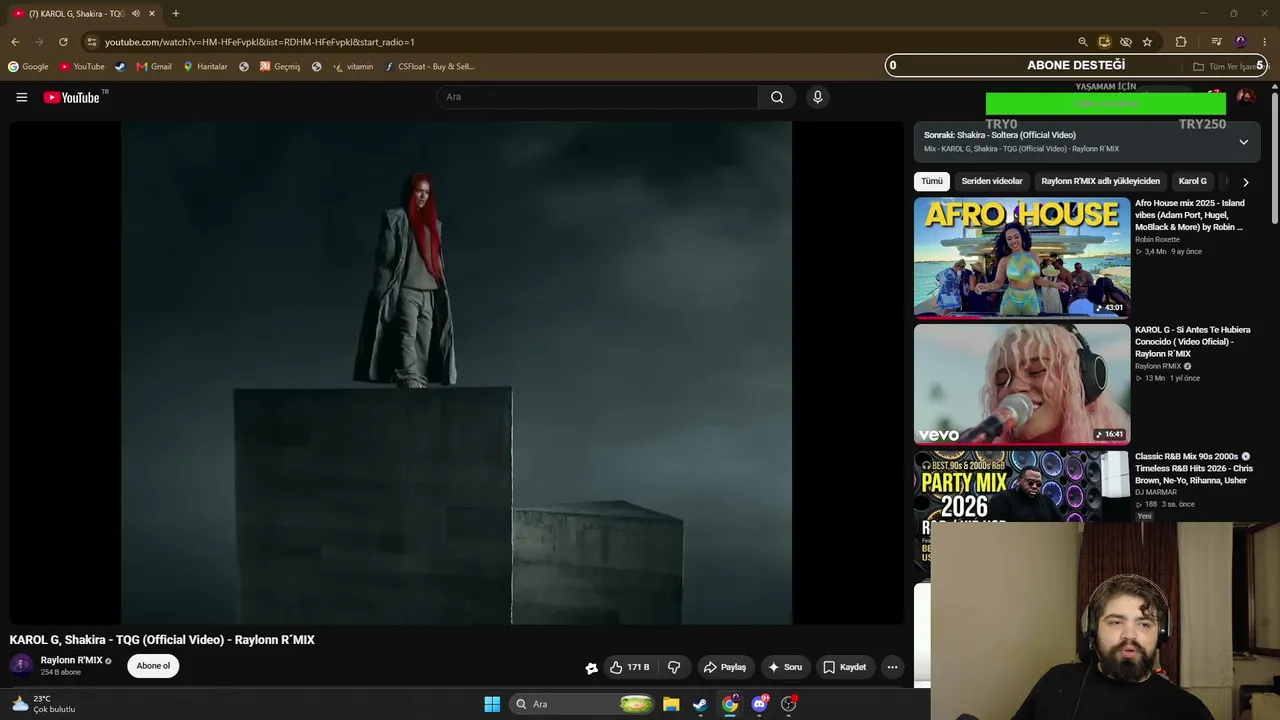Image resolution: width=1280 pixels, height=720 pixels.
Task: Save the video with Kaydet
Action: (x=844, y=667)
